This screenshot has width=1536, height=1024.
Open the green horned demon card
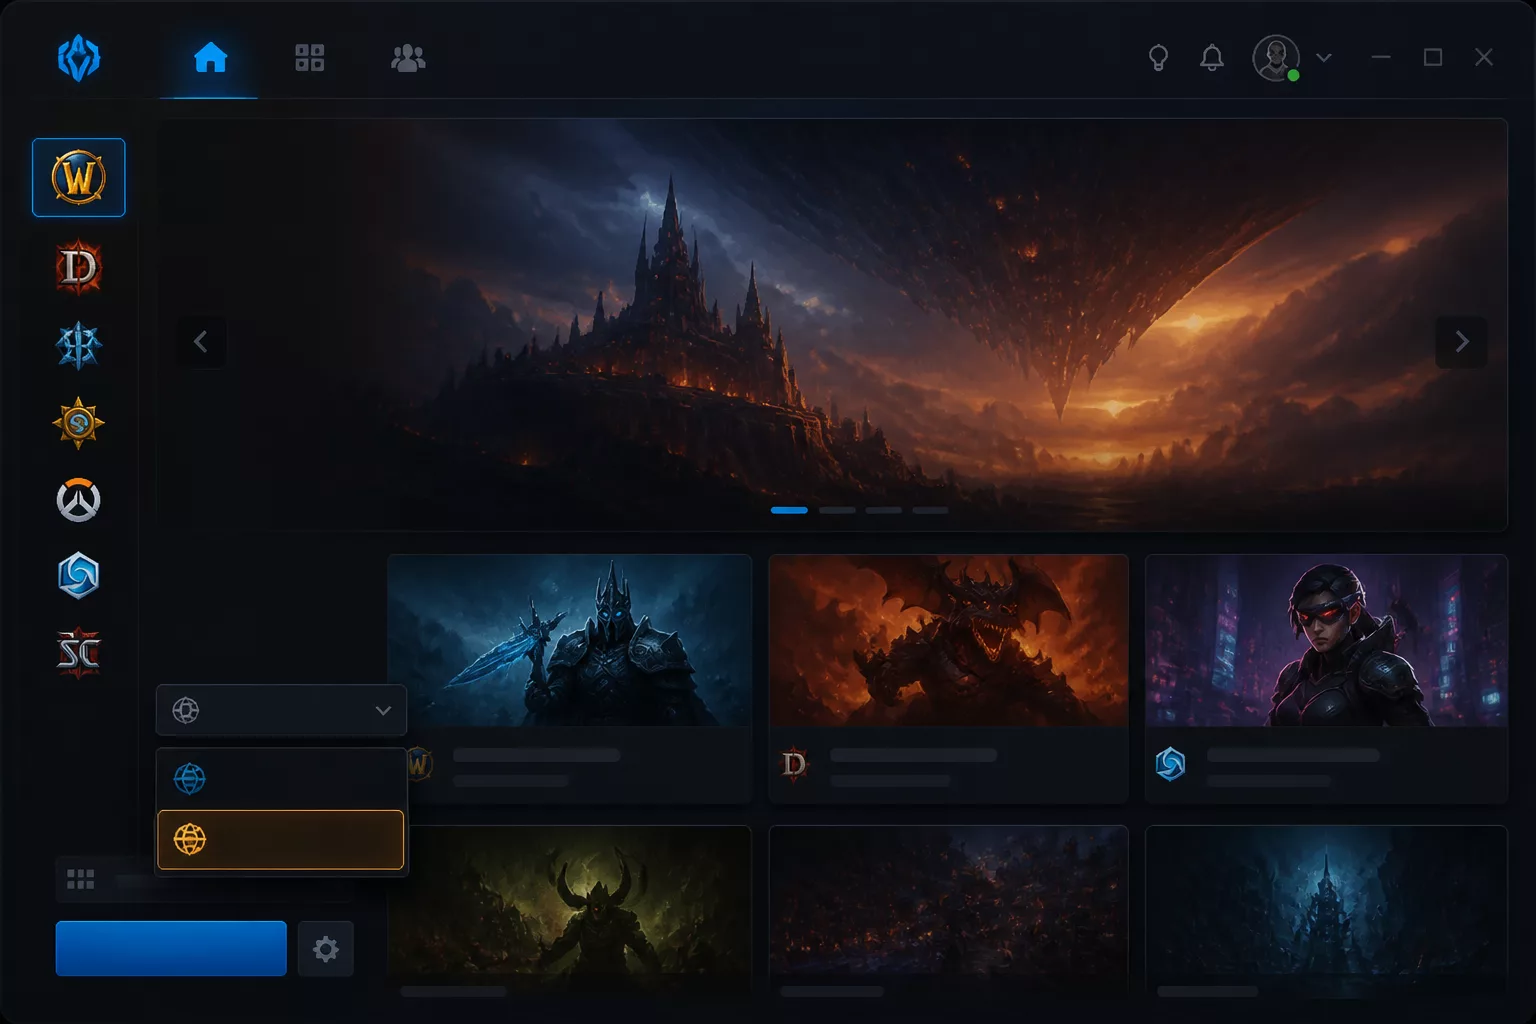pyautogui.click(x=570, y=912)
